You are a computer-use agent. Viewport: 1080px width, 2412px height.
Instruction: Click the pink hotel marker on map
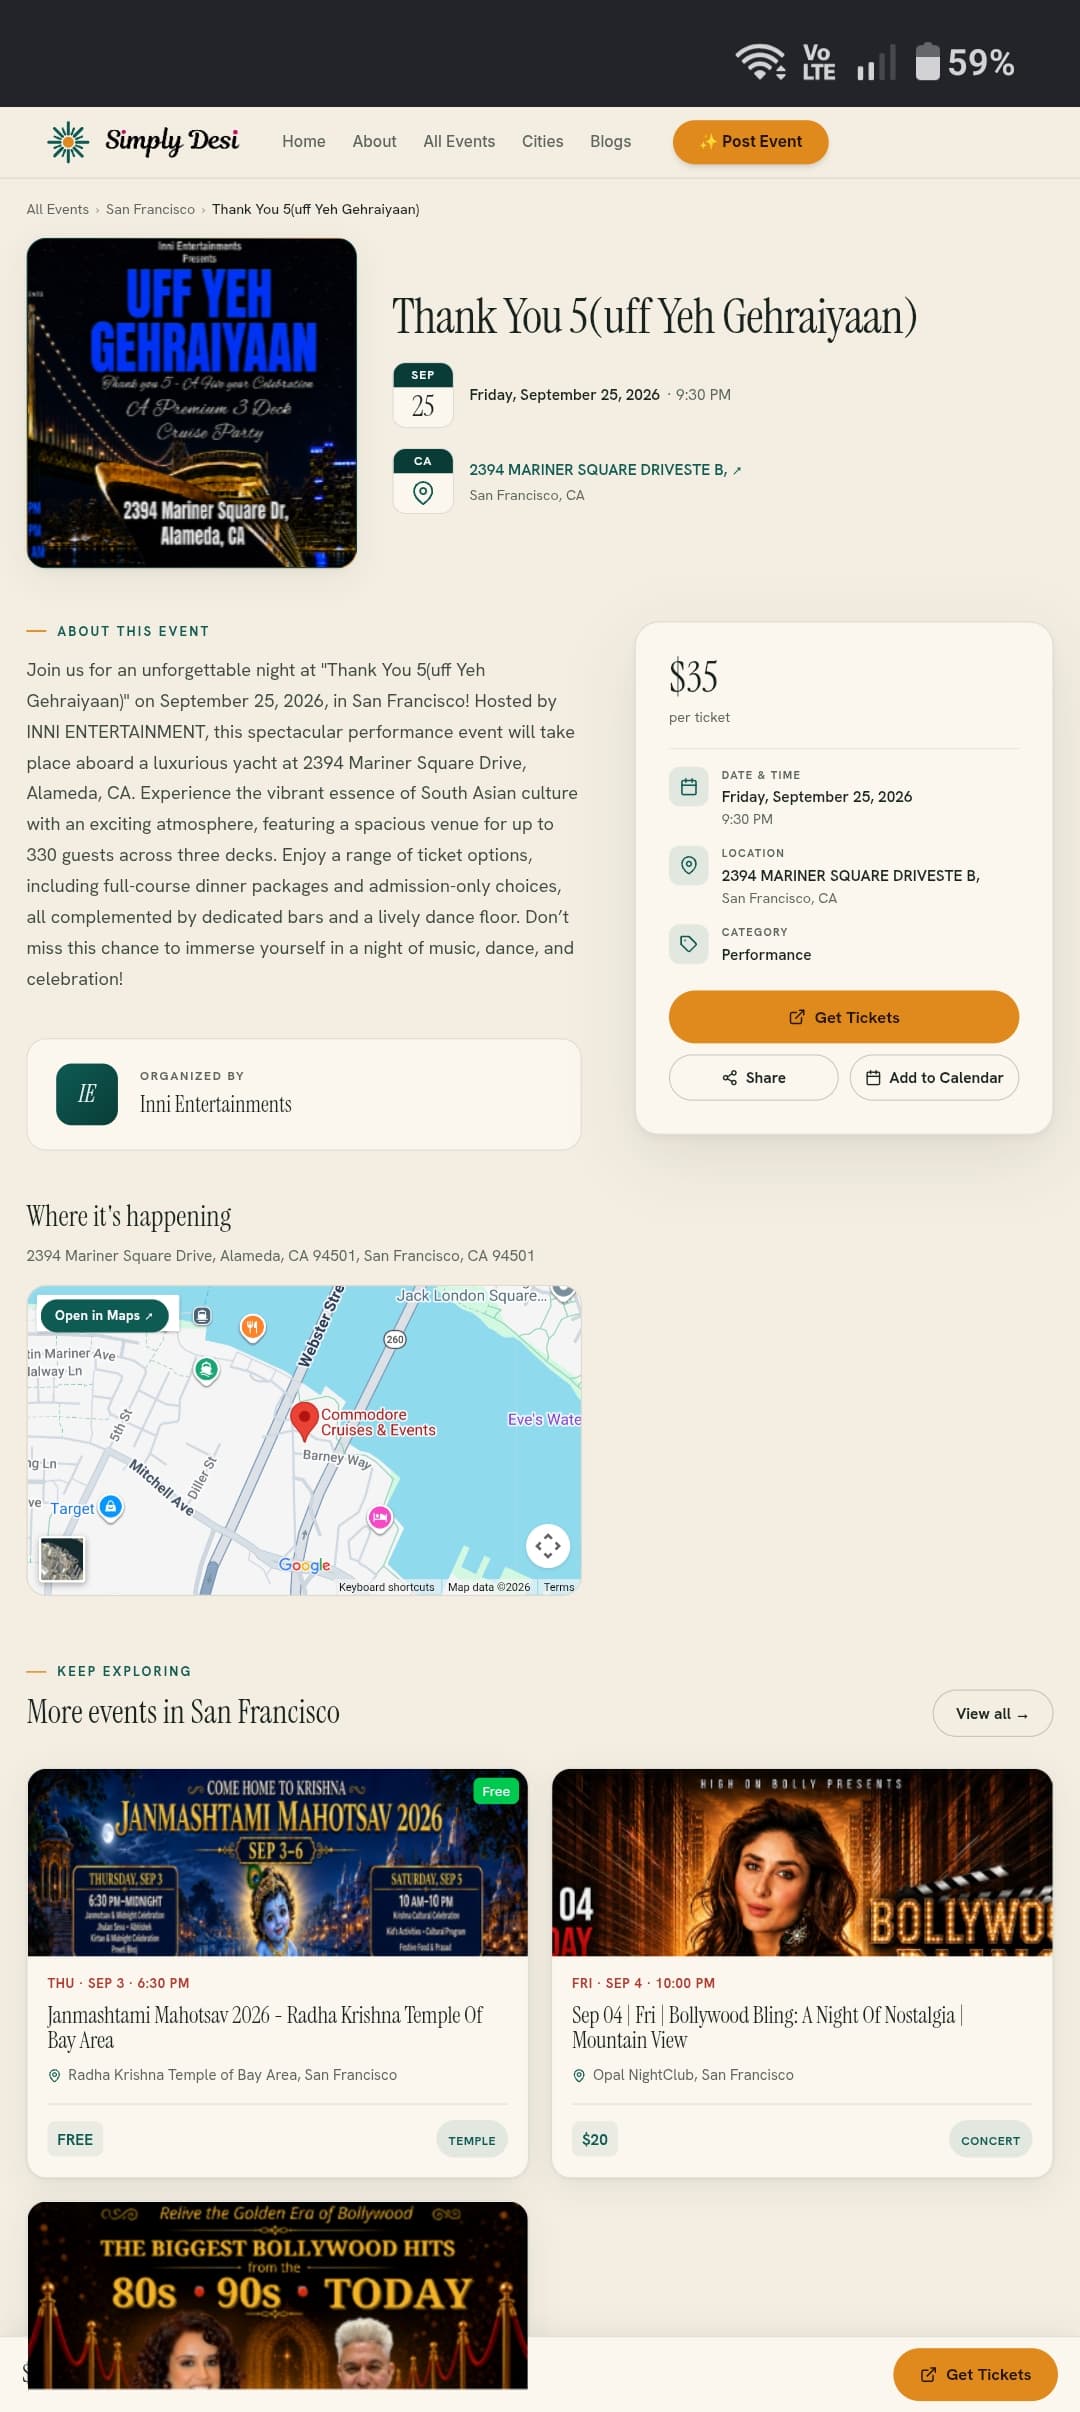379,1518
